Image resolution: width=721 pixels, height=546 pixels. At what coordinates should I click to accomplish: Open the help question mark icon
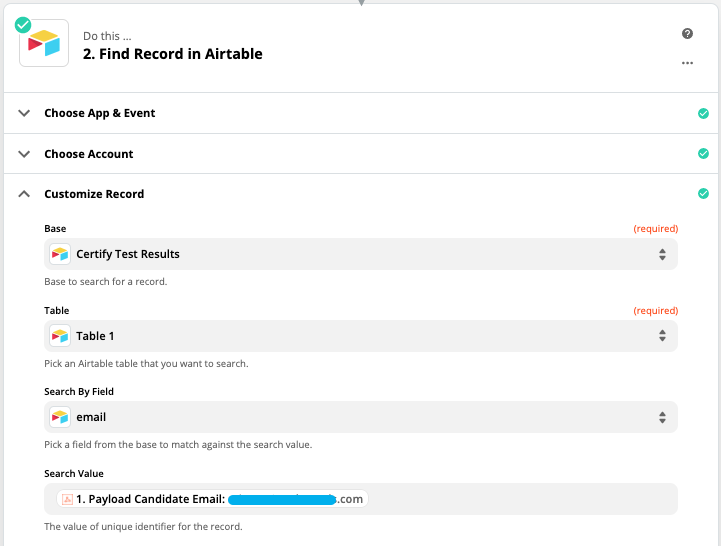(687, 34)
